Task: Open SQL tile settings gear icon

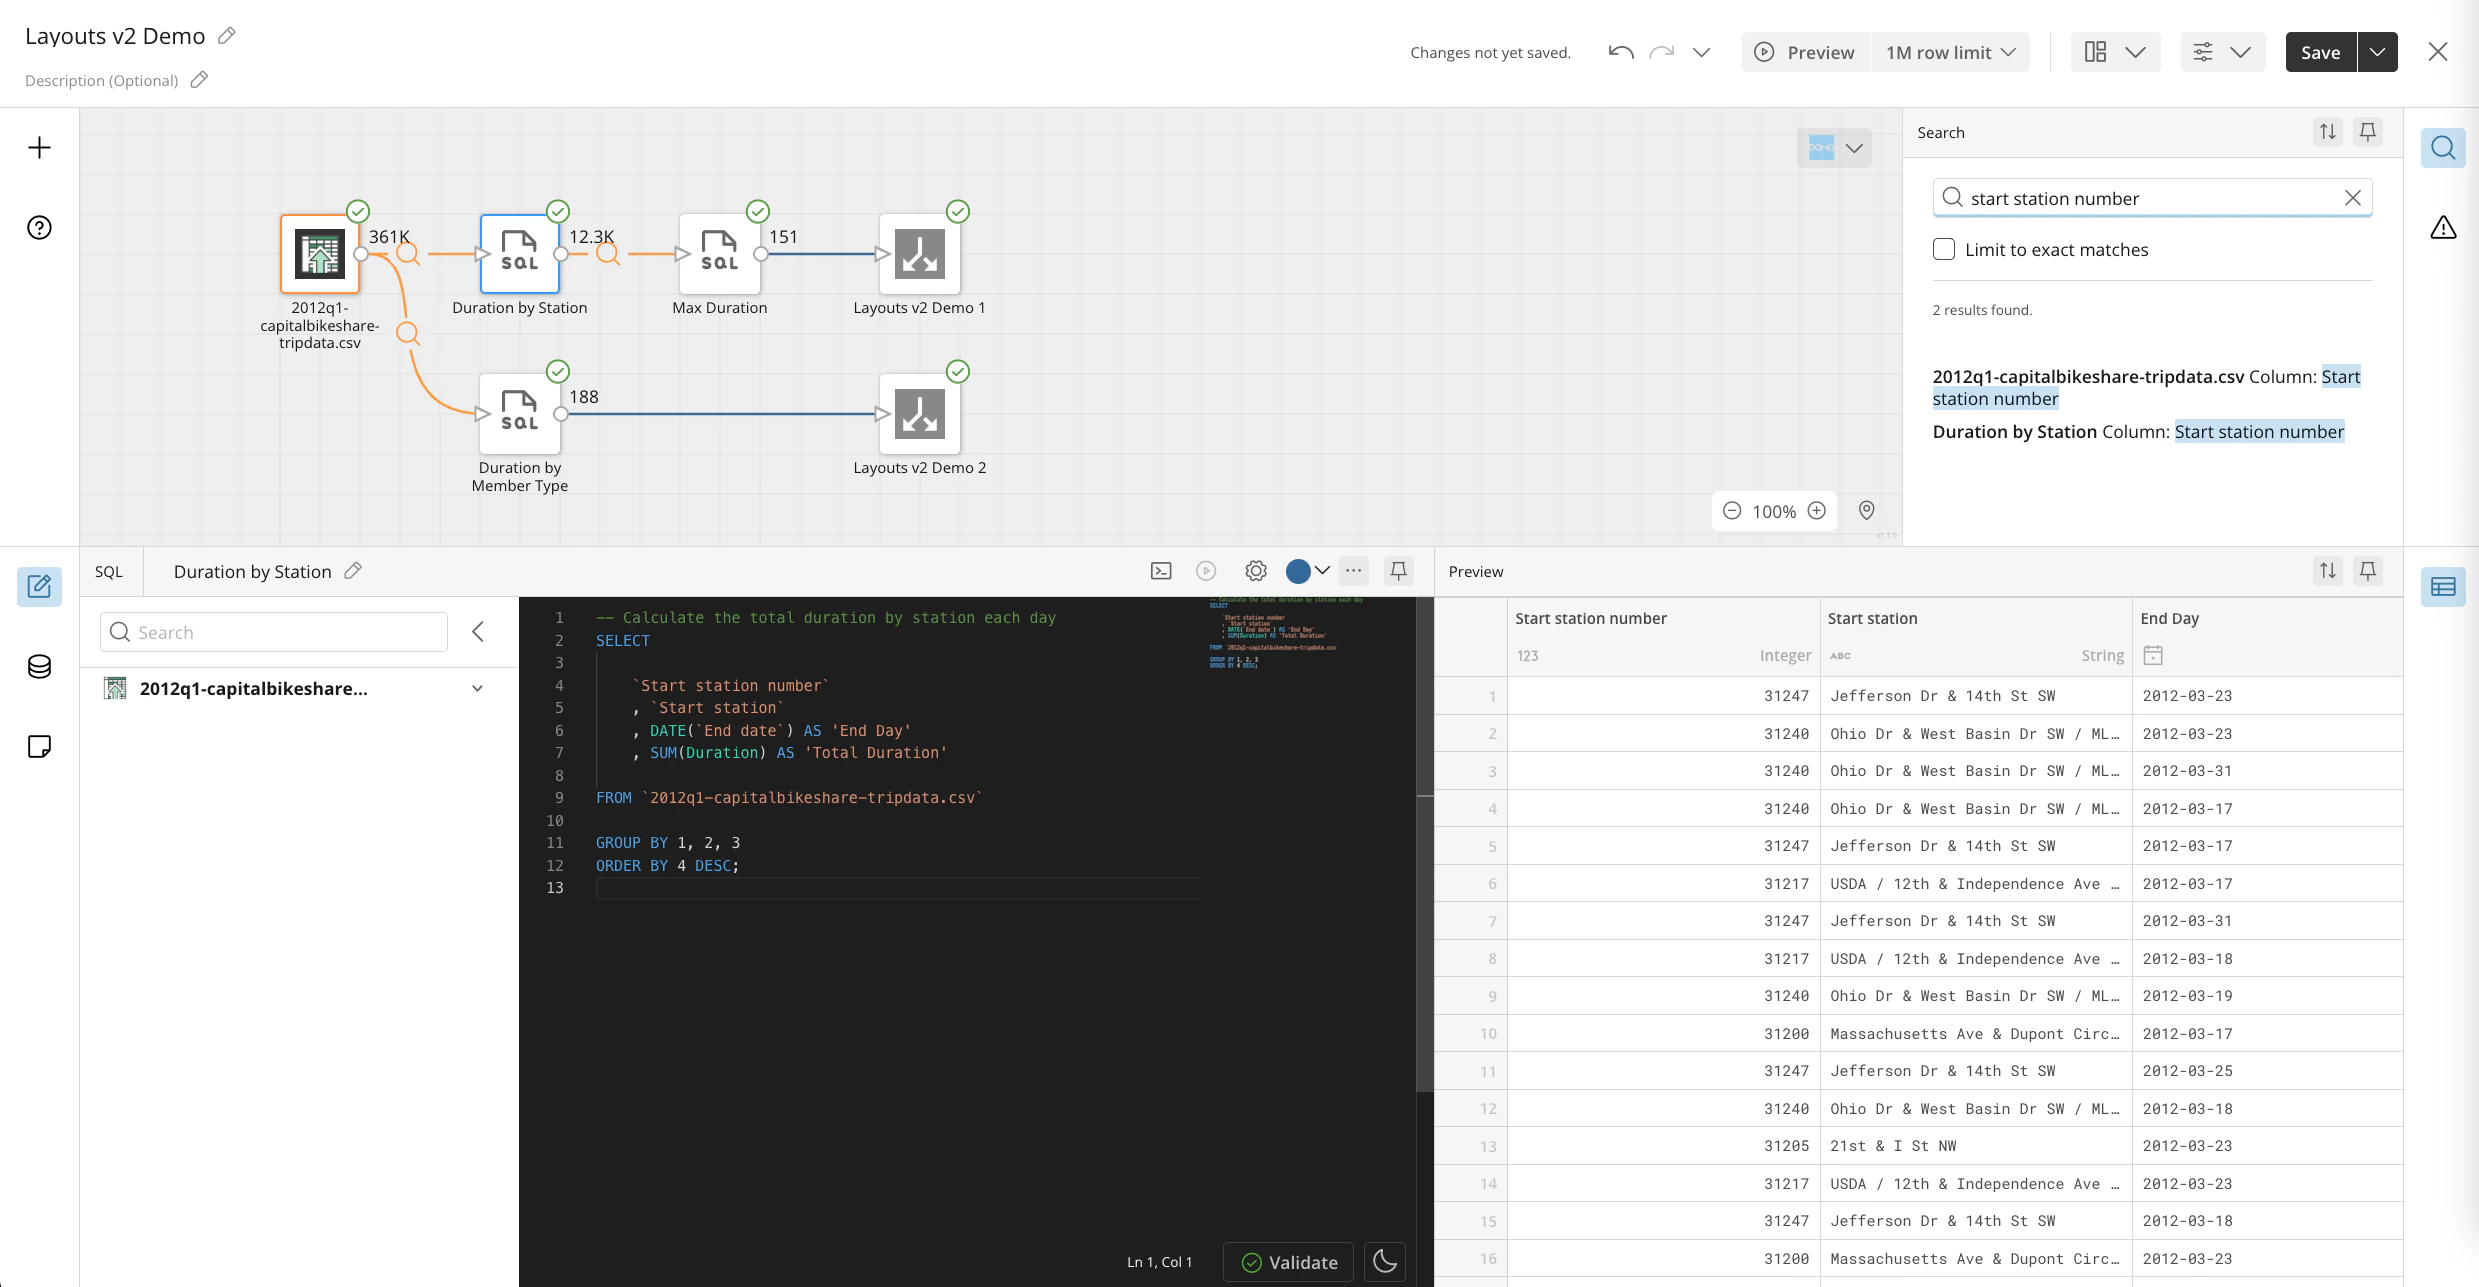Action: pos(1255,571)
